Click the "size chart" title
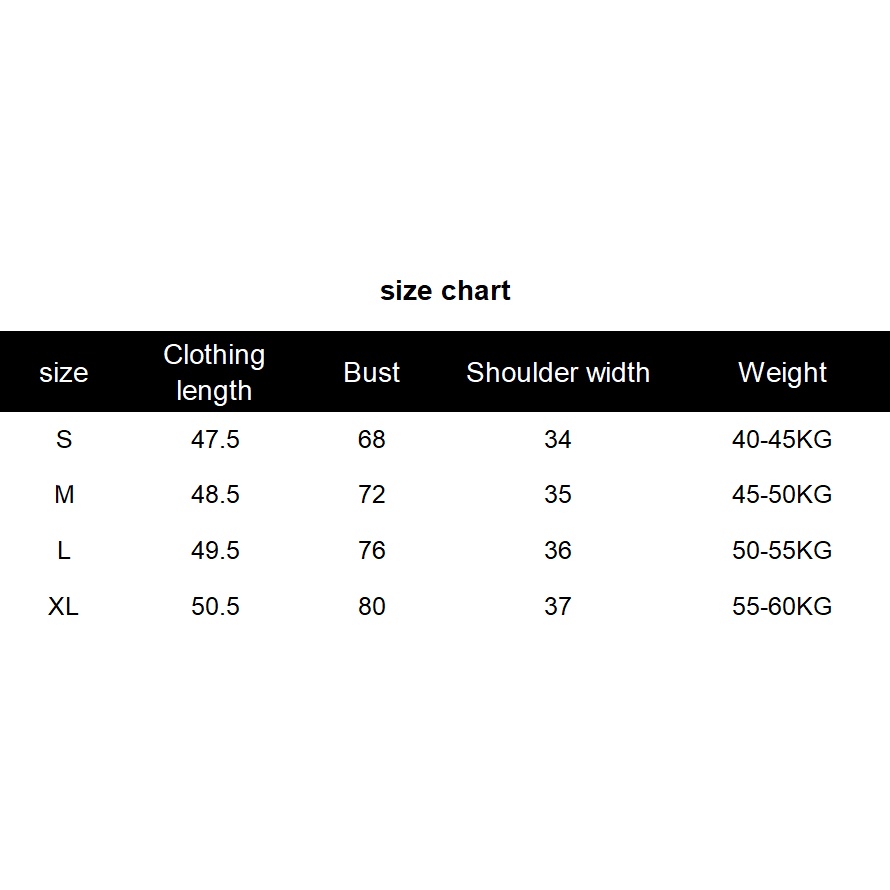 (445, 291)
